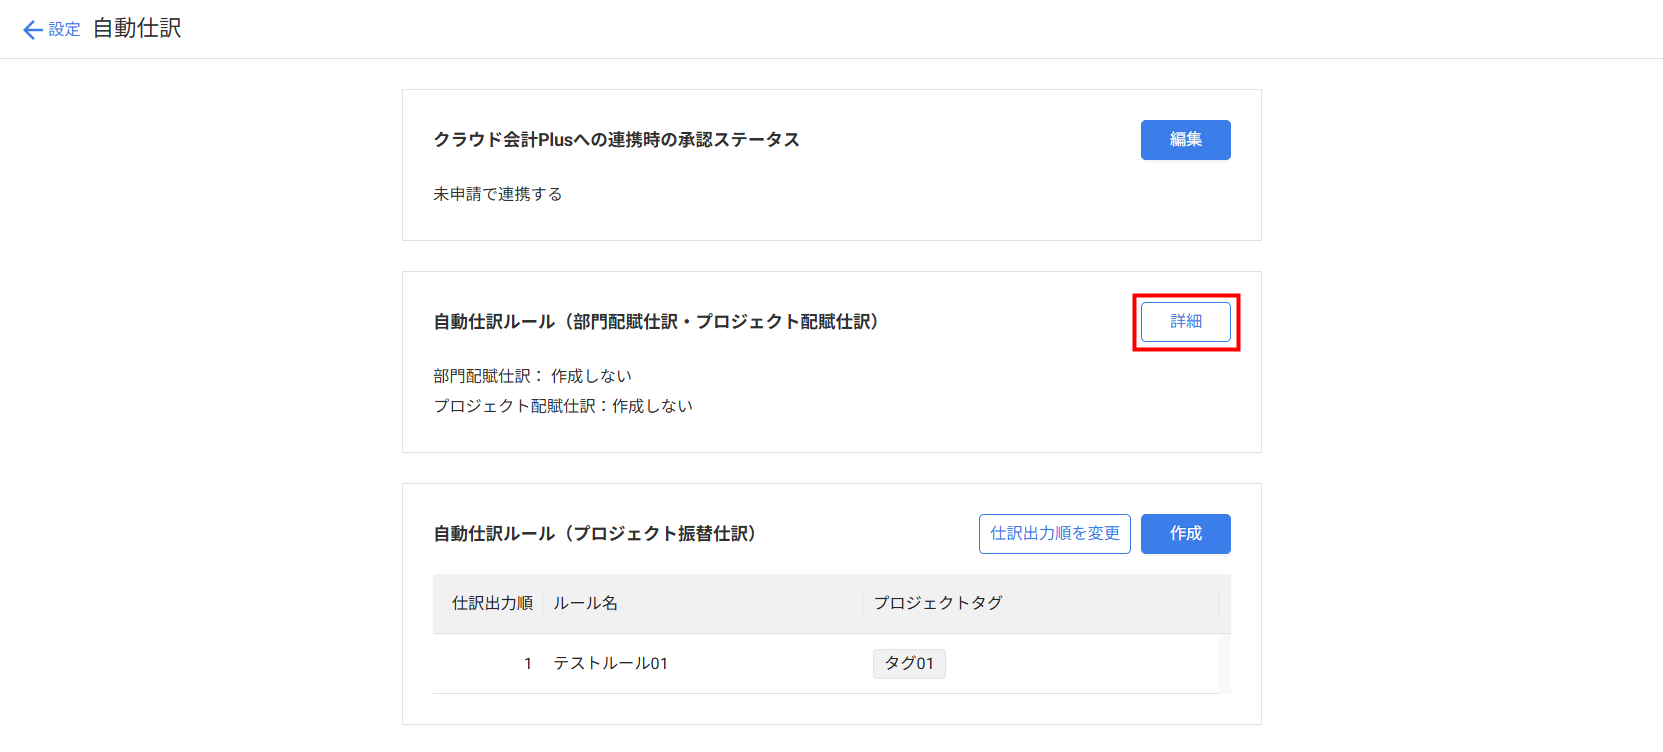Click the タグ01 tag chip
This screenshot has width=1663, height=752.
[908, 663]
